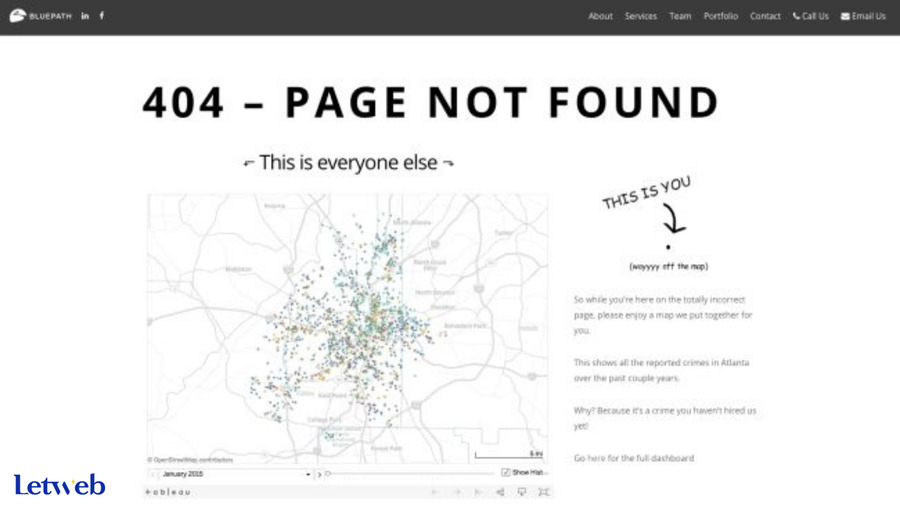
Task: Follow the 'Go here for the full dashboard' link
Action: [x=634, y=458]
